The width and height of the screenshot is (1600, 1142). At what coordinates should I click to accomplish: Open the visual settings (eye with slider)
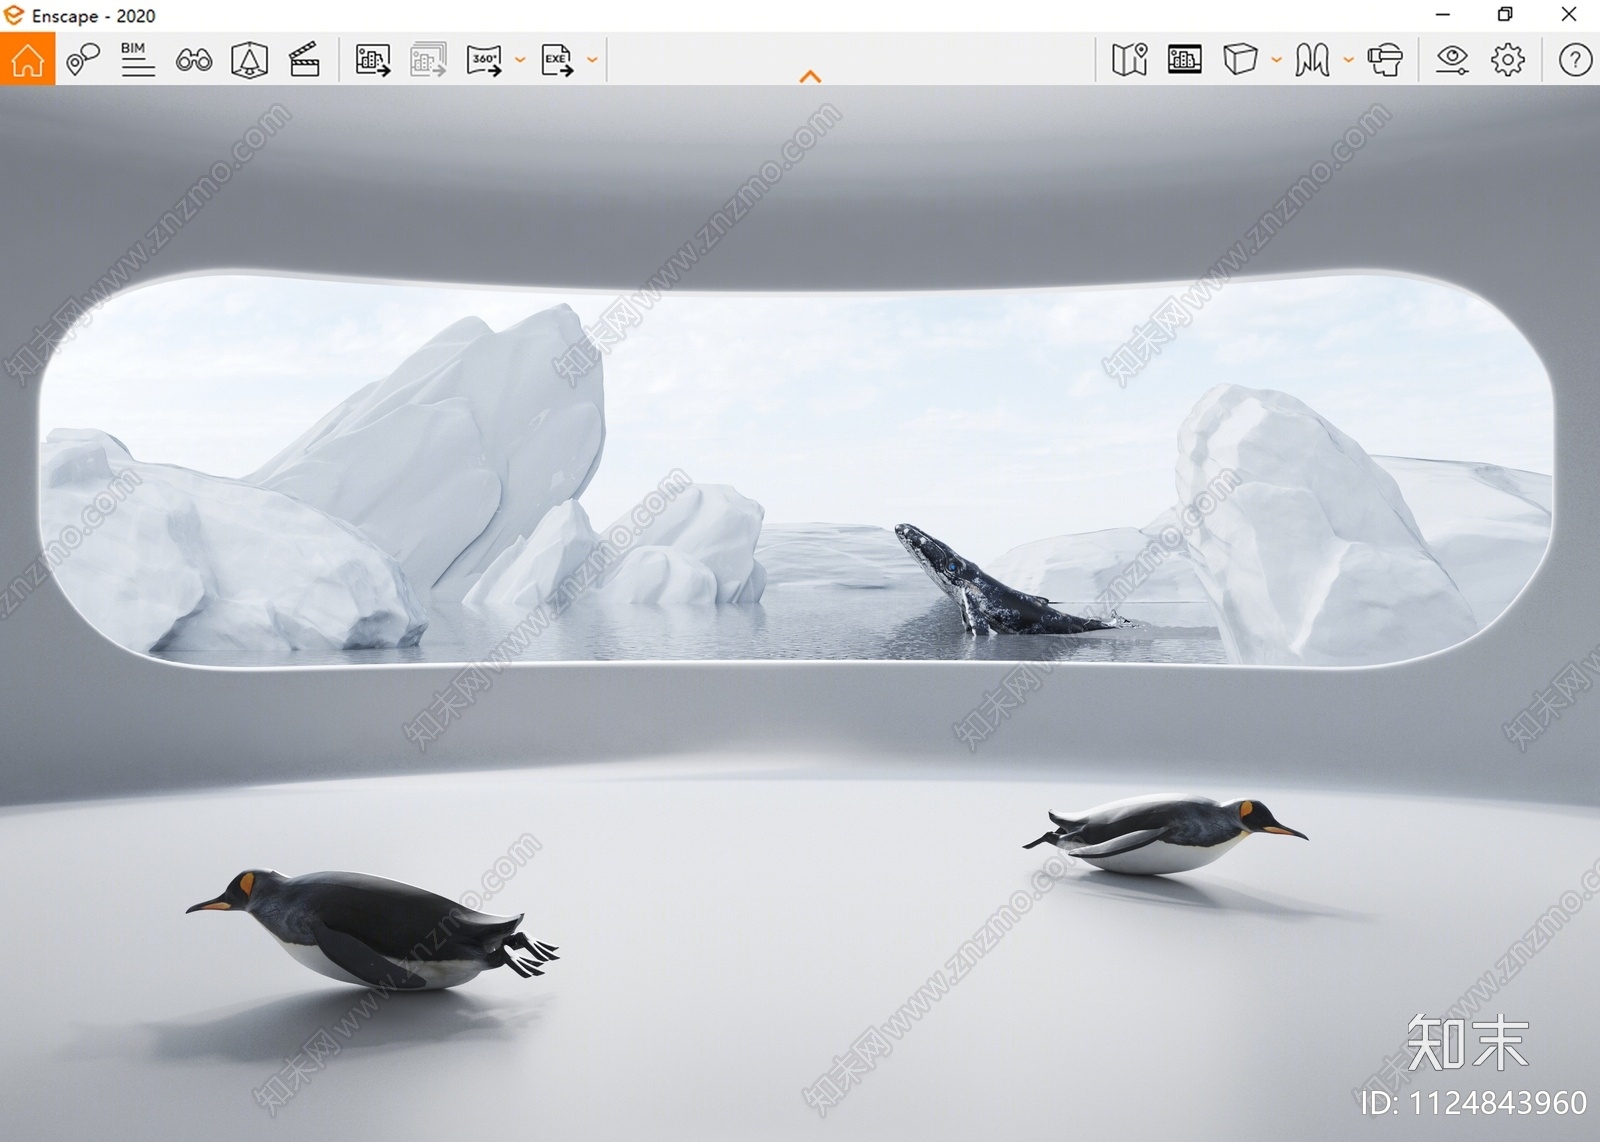click(x=1452, y=60)
